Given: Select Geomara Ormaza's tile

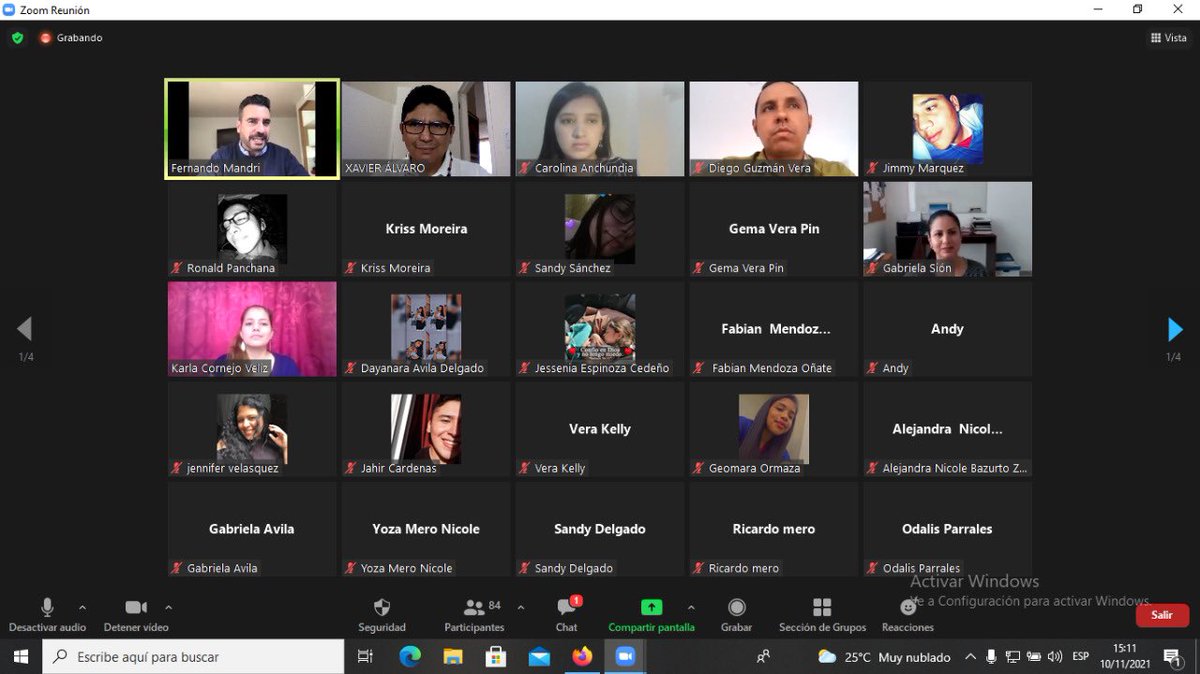Looking at the screenshot, I should pos(774,429).
